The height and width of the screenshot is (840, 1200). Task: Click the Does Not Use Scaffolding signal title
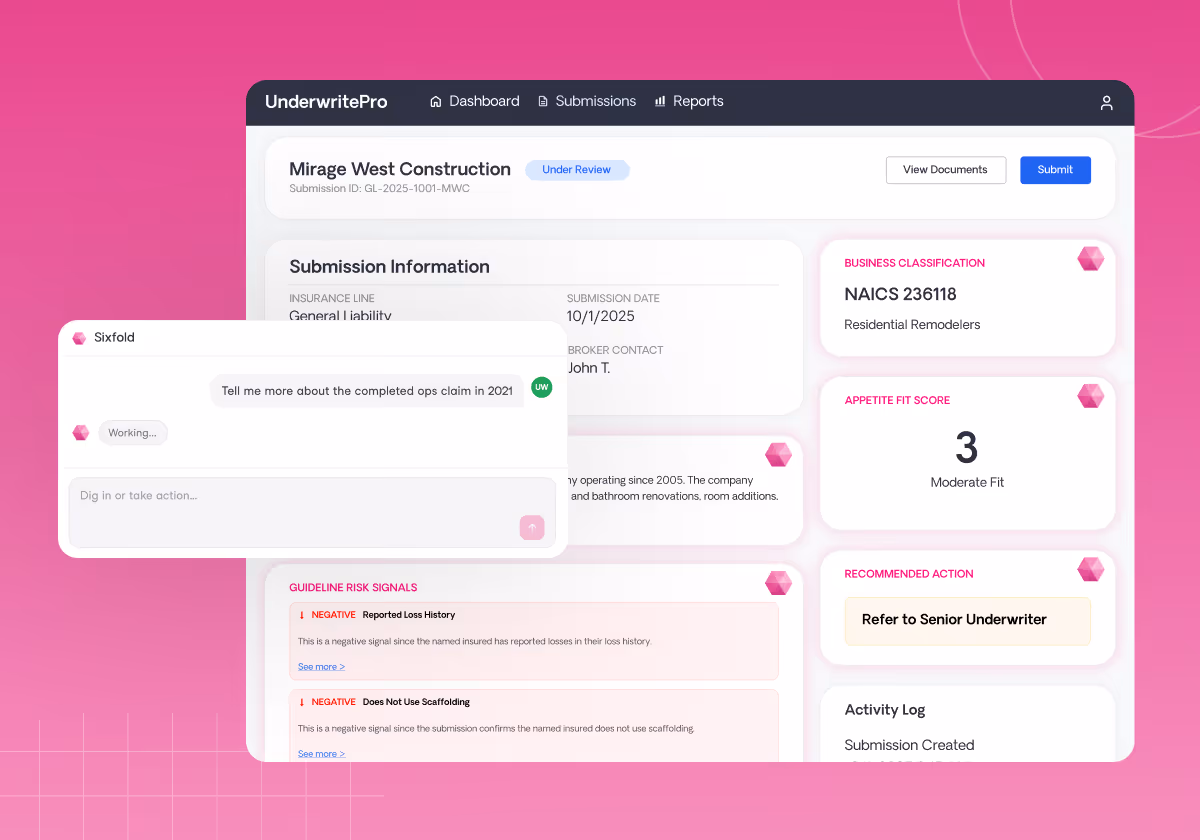(x=416, y=702)
